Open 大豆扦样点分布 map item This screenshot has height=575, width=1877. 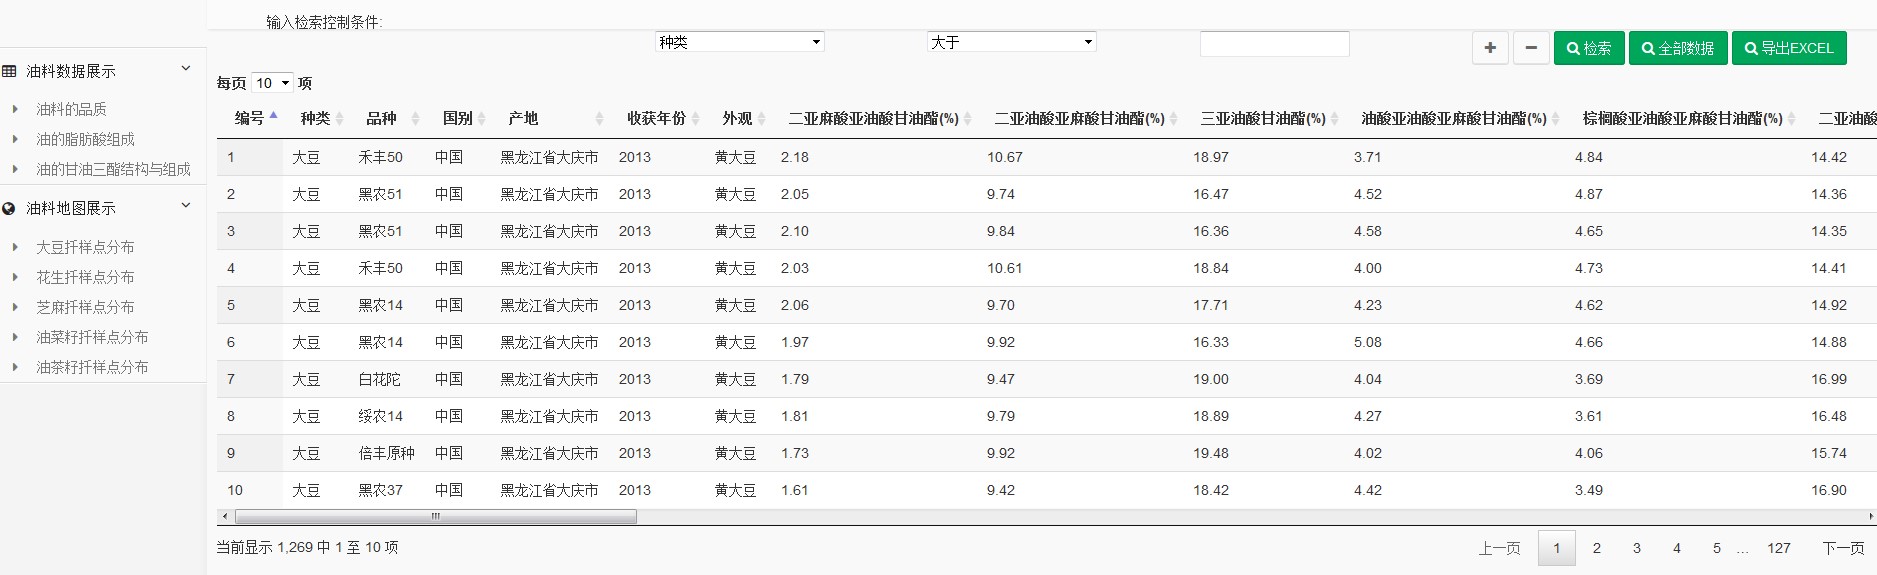(x=86, y=247)
